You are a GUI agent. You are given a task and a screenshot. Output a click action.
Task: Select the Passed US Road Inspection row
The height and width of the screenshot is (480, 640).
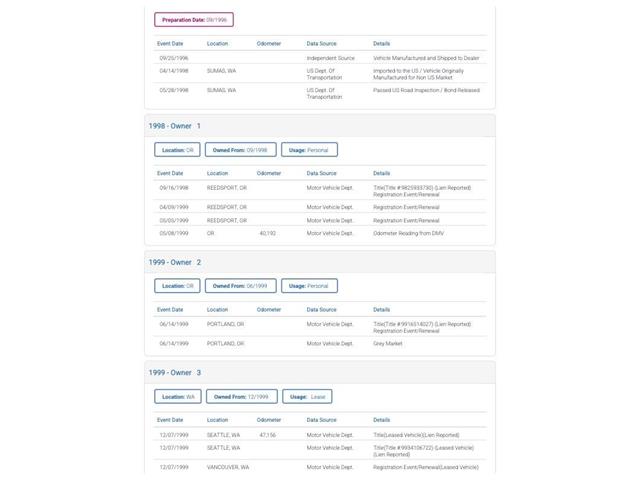[x=320, y=93]
